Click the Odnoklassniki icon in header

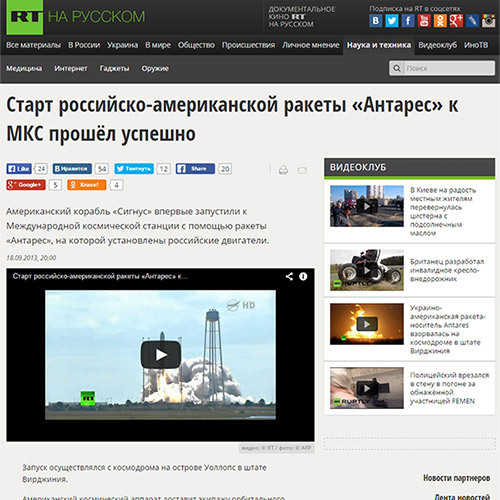click(x=440, y=21)
